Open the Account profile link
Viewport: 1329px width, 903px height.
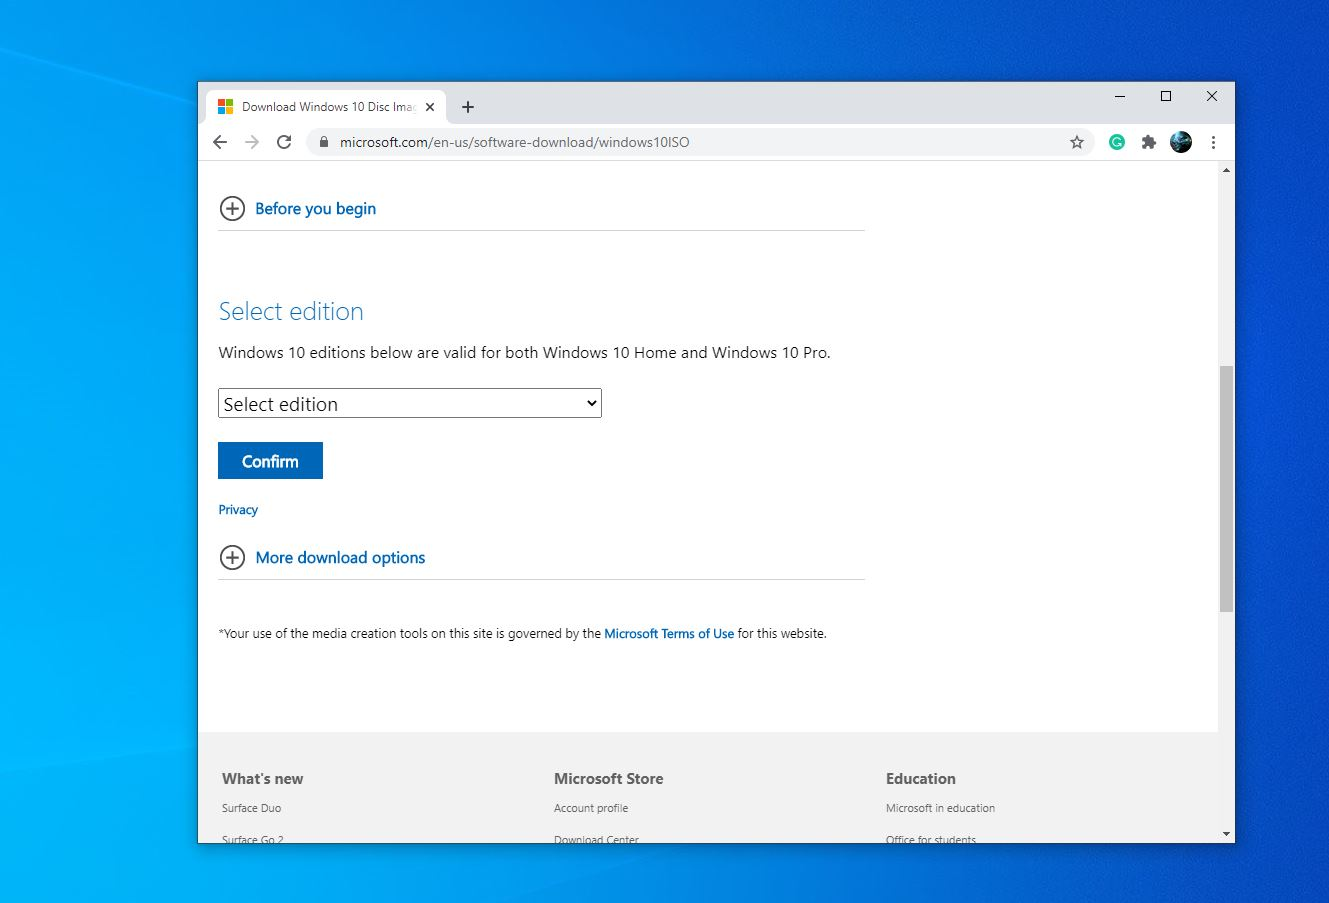pyautogui.click(x=591, y=807)
